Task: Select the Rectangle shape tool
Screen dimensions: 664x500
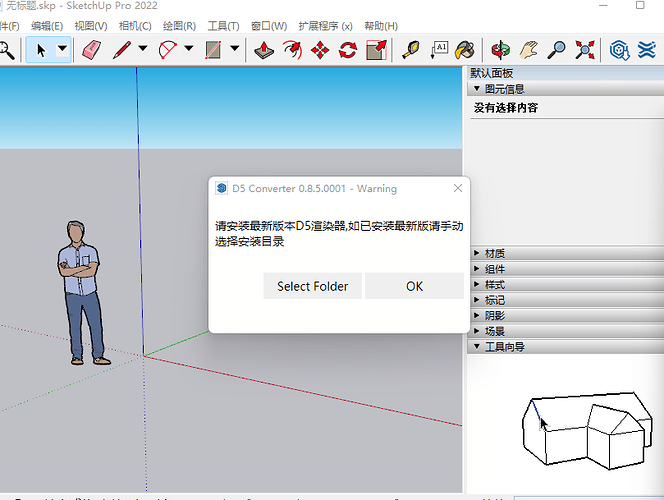Action: click(x=213, y=50)
